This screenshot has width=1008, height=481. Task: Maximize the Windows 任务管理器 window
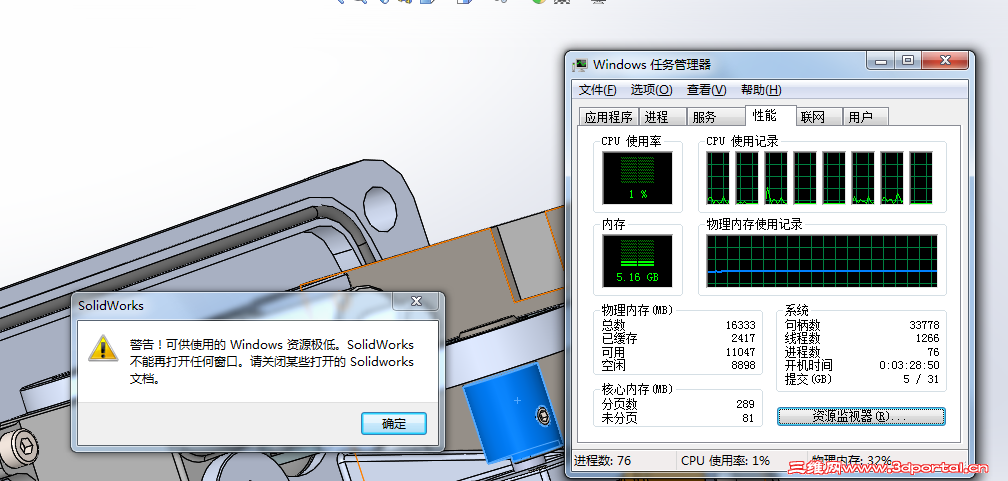click(x=907, y=60)
